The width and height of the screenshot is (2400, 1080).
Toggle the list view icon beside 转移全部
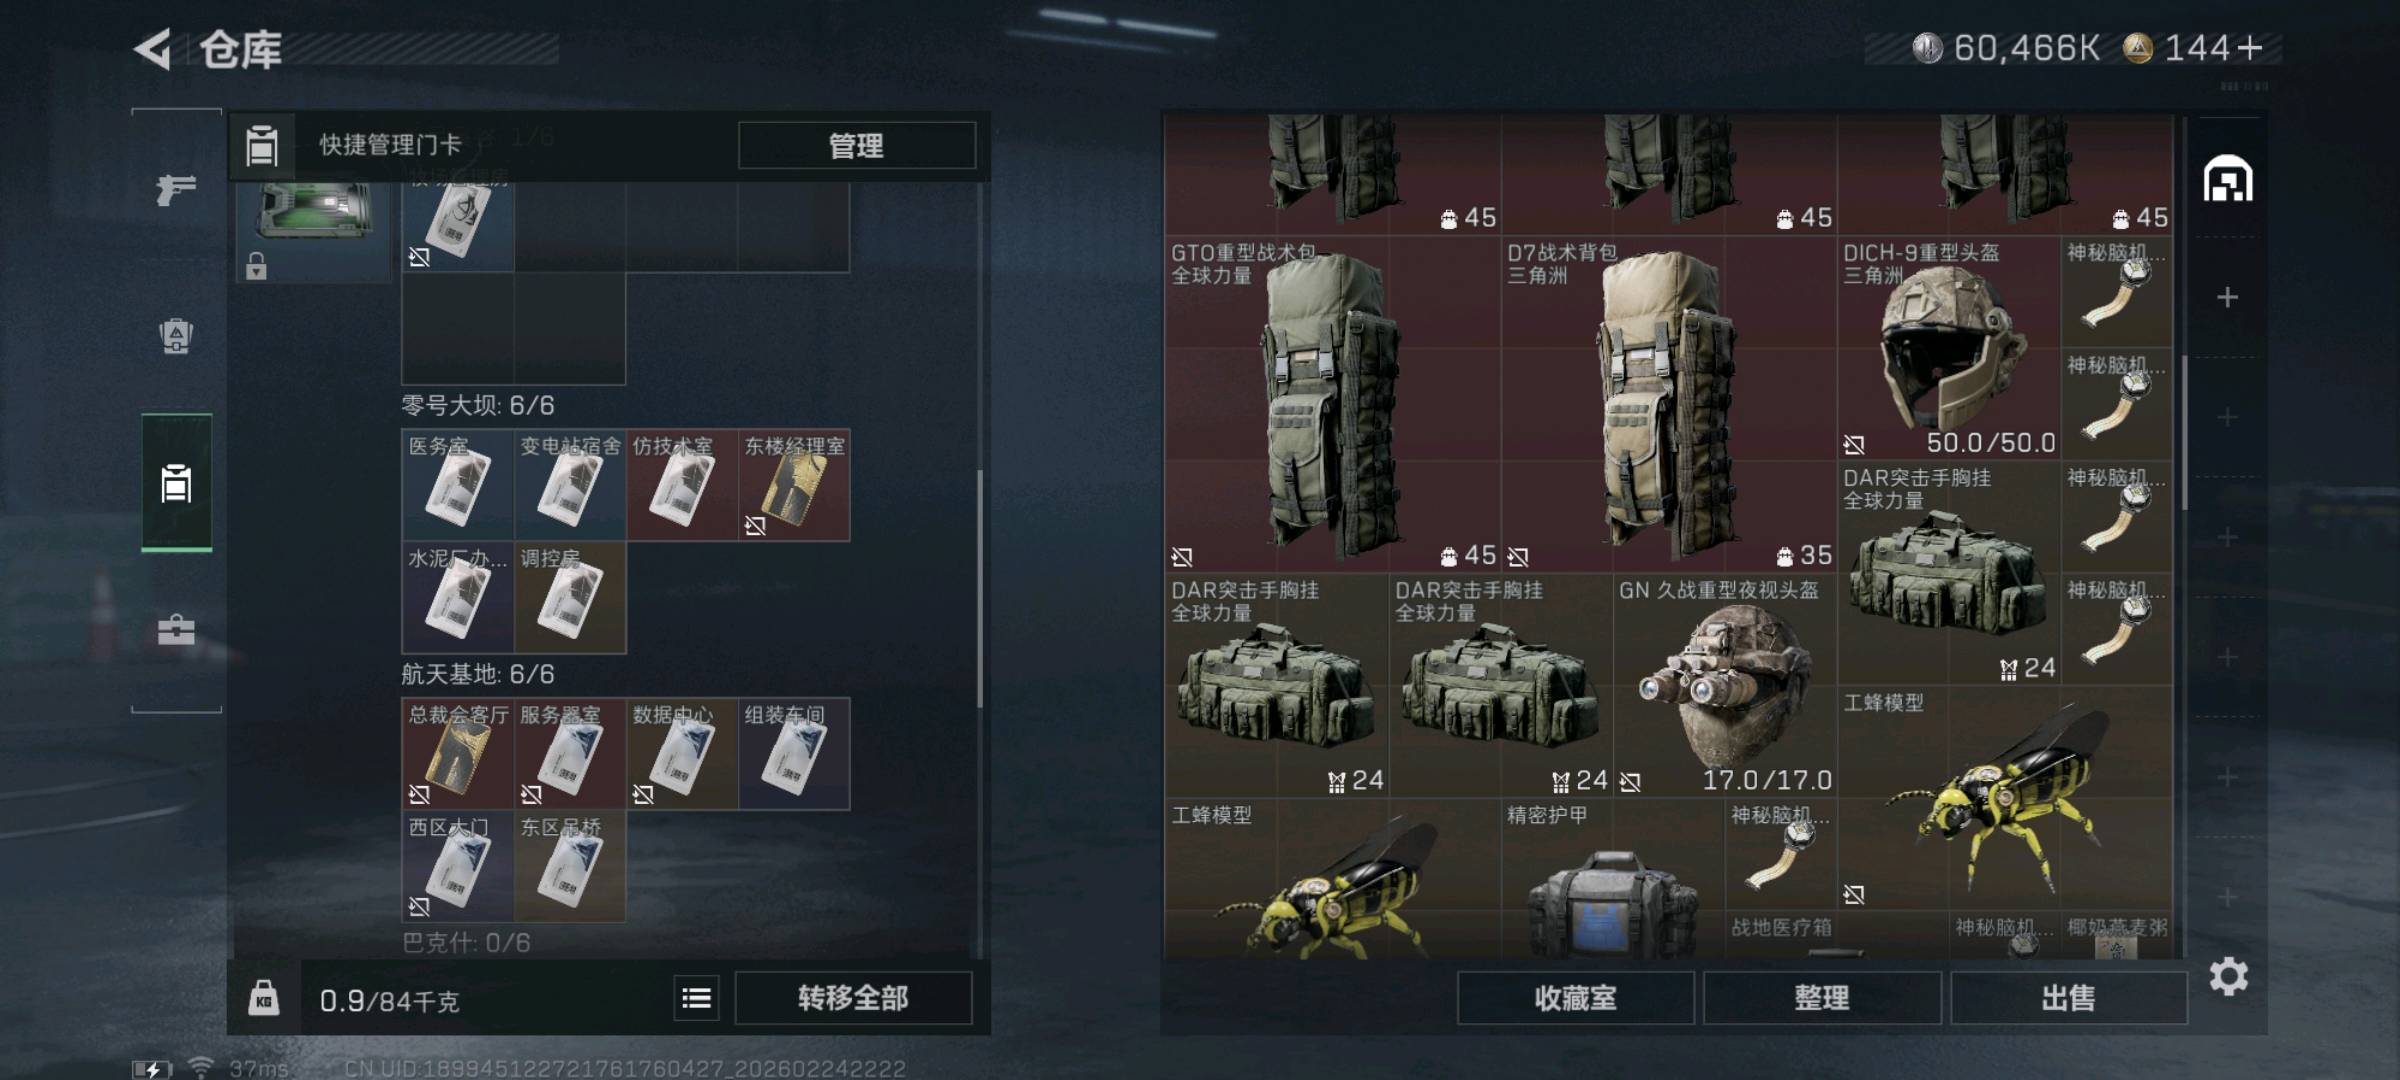point(696,998)
